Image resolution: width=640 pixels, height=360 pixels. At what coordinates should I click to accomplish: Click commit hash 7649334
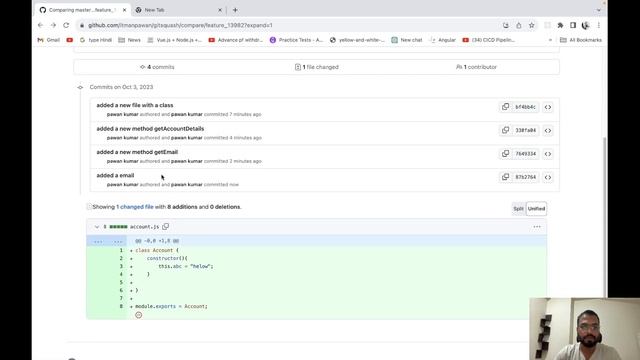click(525, 153)
